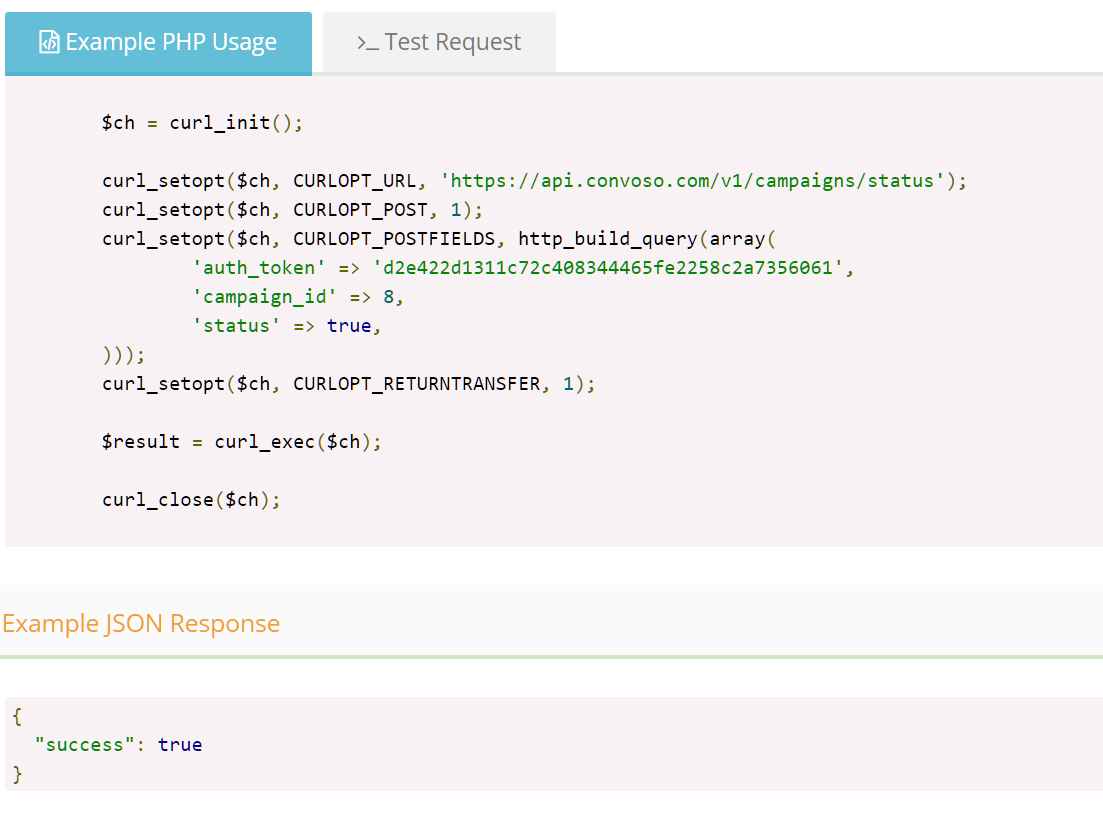Click the CURLOPT_RETURNTRANSFER line
The height and width of the screenshot is (823, 1103).
348,384
